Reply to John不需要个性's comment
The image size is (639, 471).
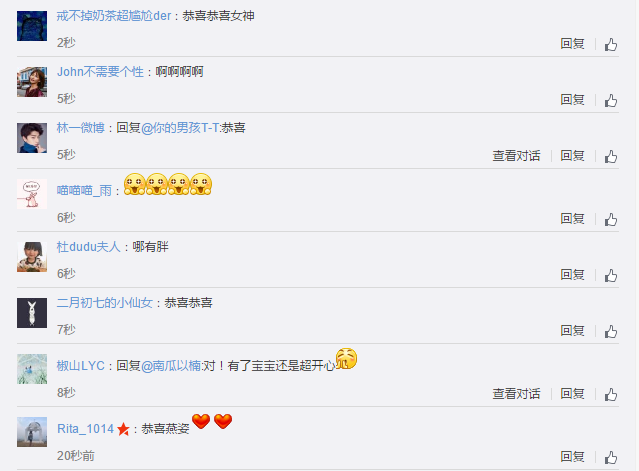[x=572, y=99]
